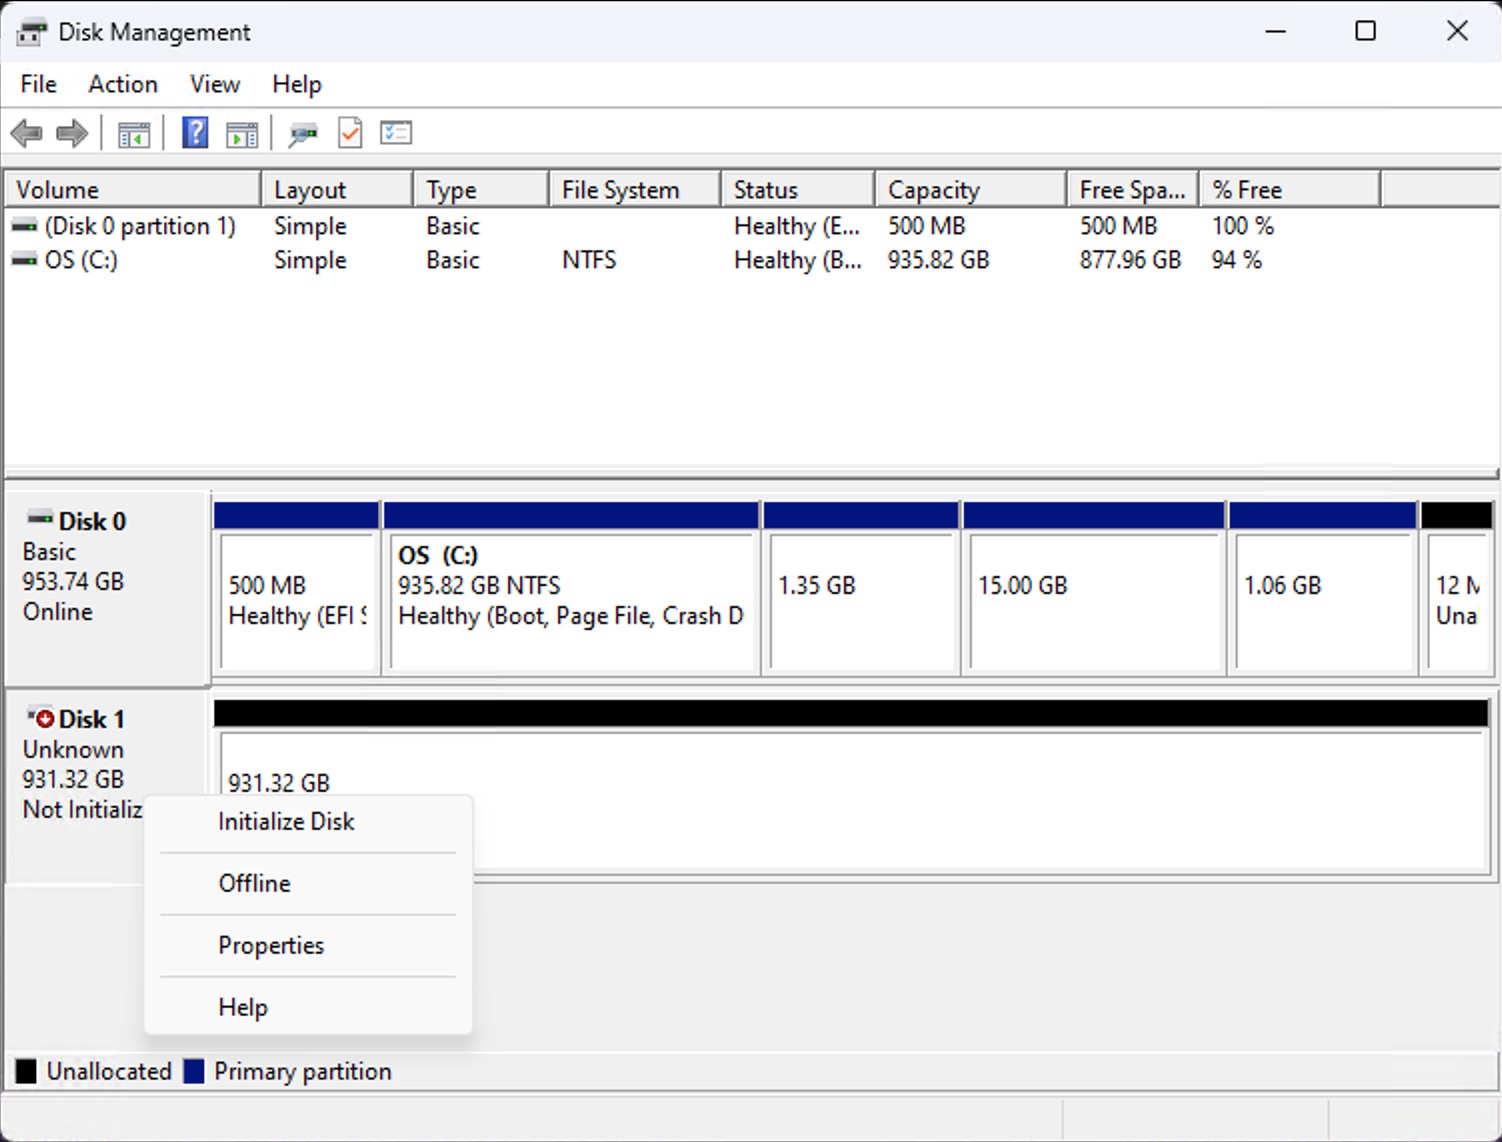Click the NTFS file system cell

(x=589, y=261)
